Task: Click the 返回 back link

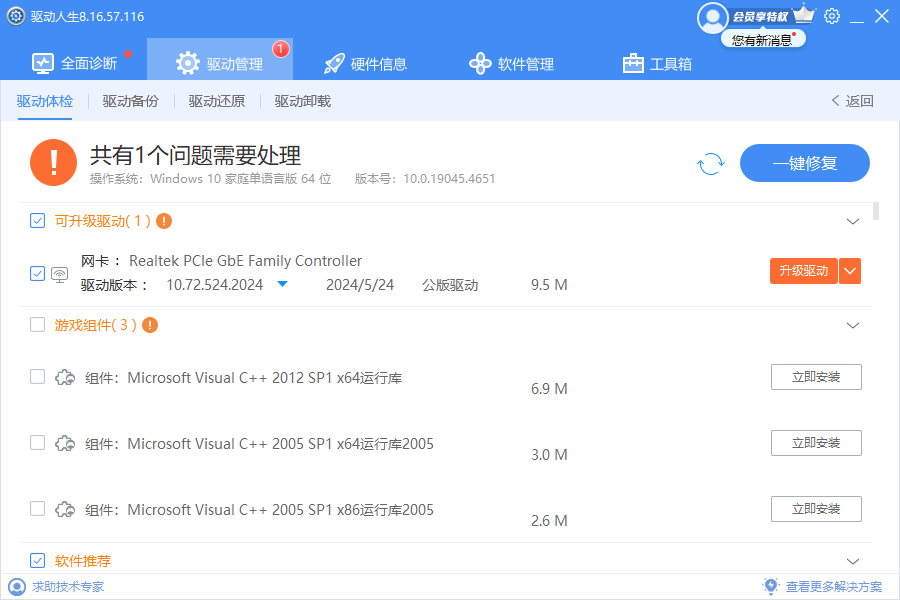Action: click(852, 101)
